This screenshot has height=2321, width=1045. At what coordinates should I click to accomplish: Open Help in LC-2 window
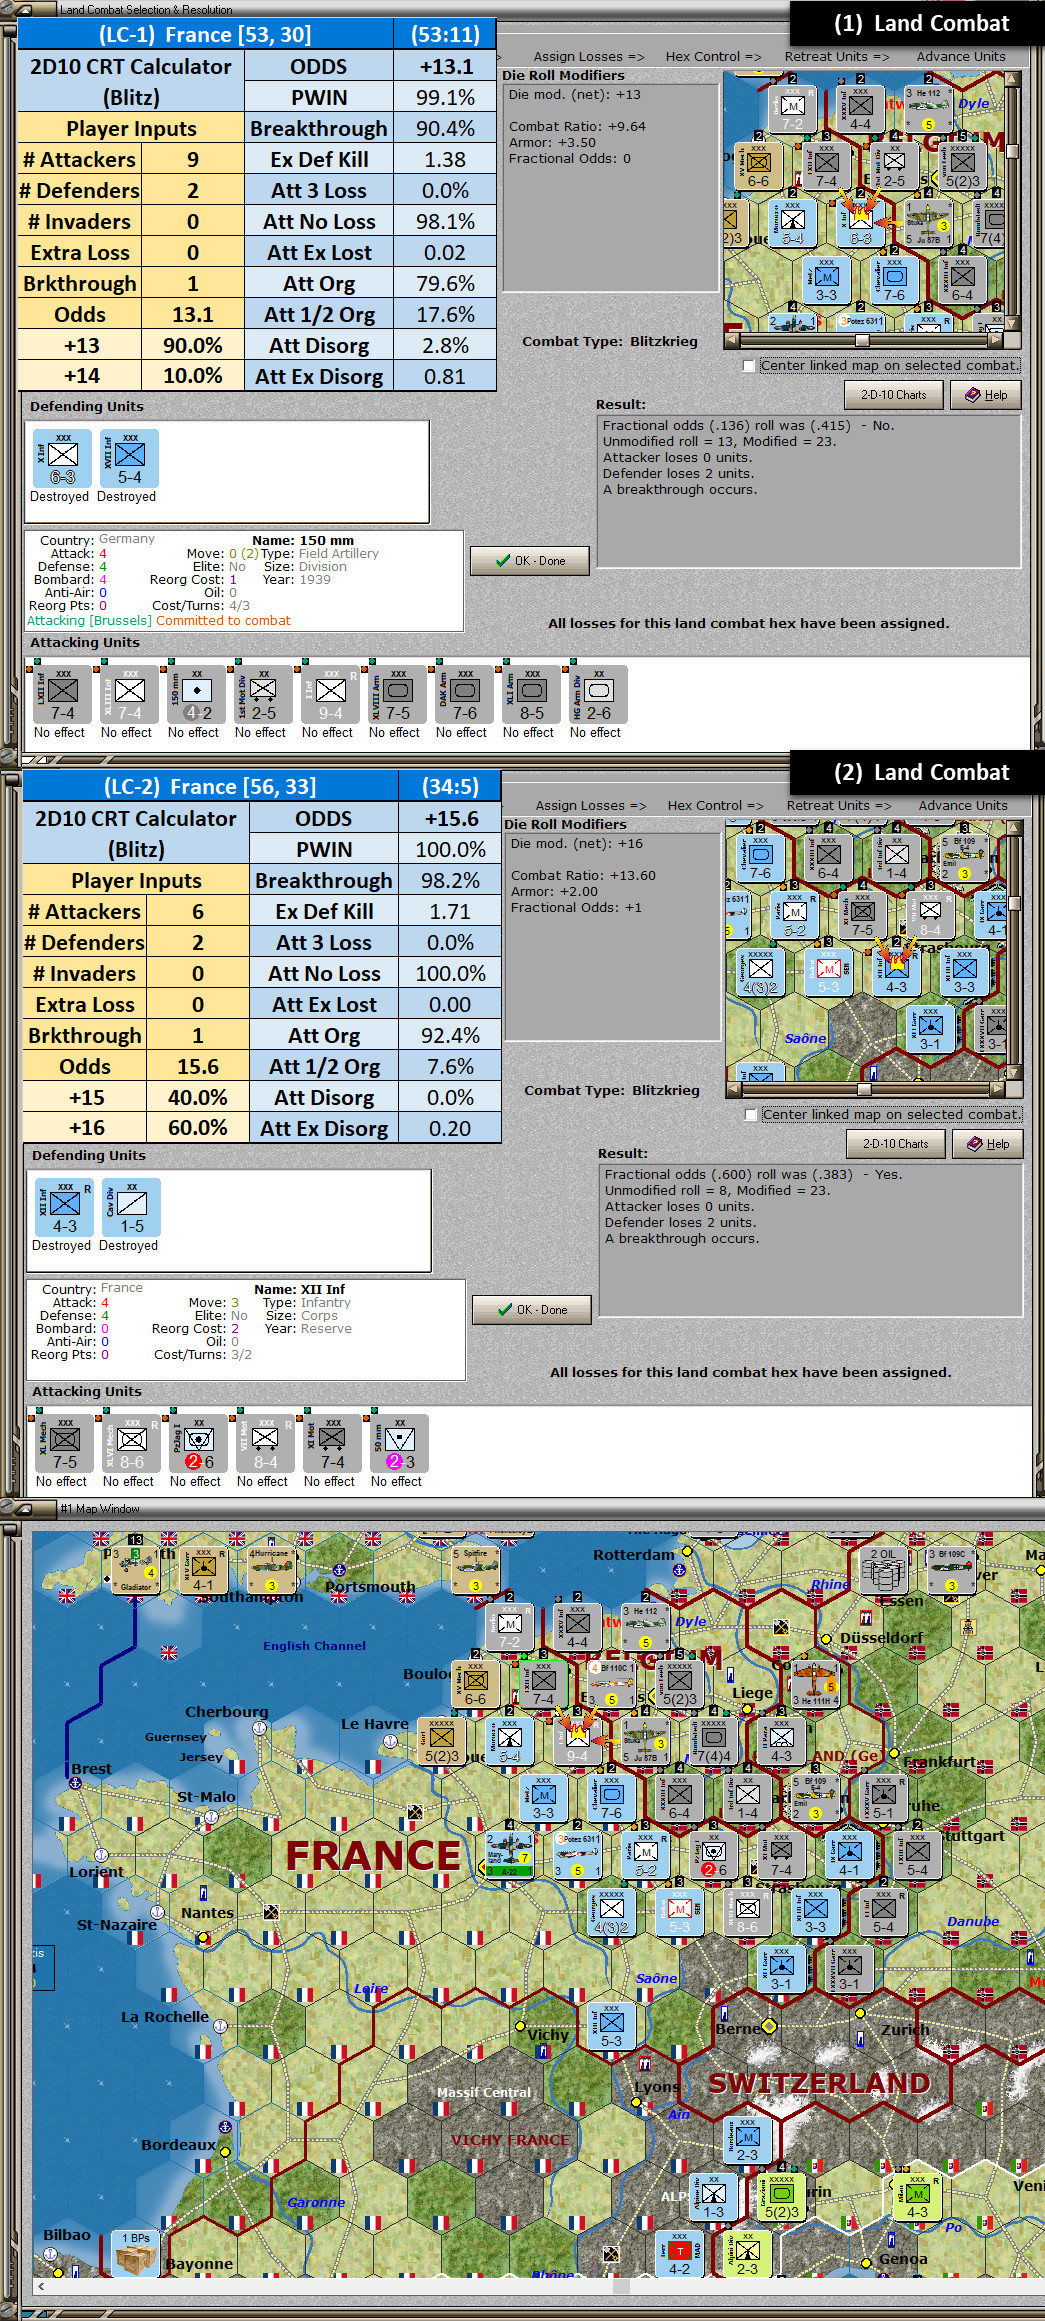click(987, 1144)
